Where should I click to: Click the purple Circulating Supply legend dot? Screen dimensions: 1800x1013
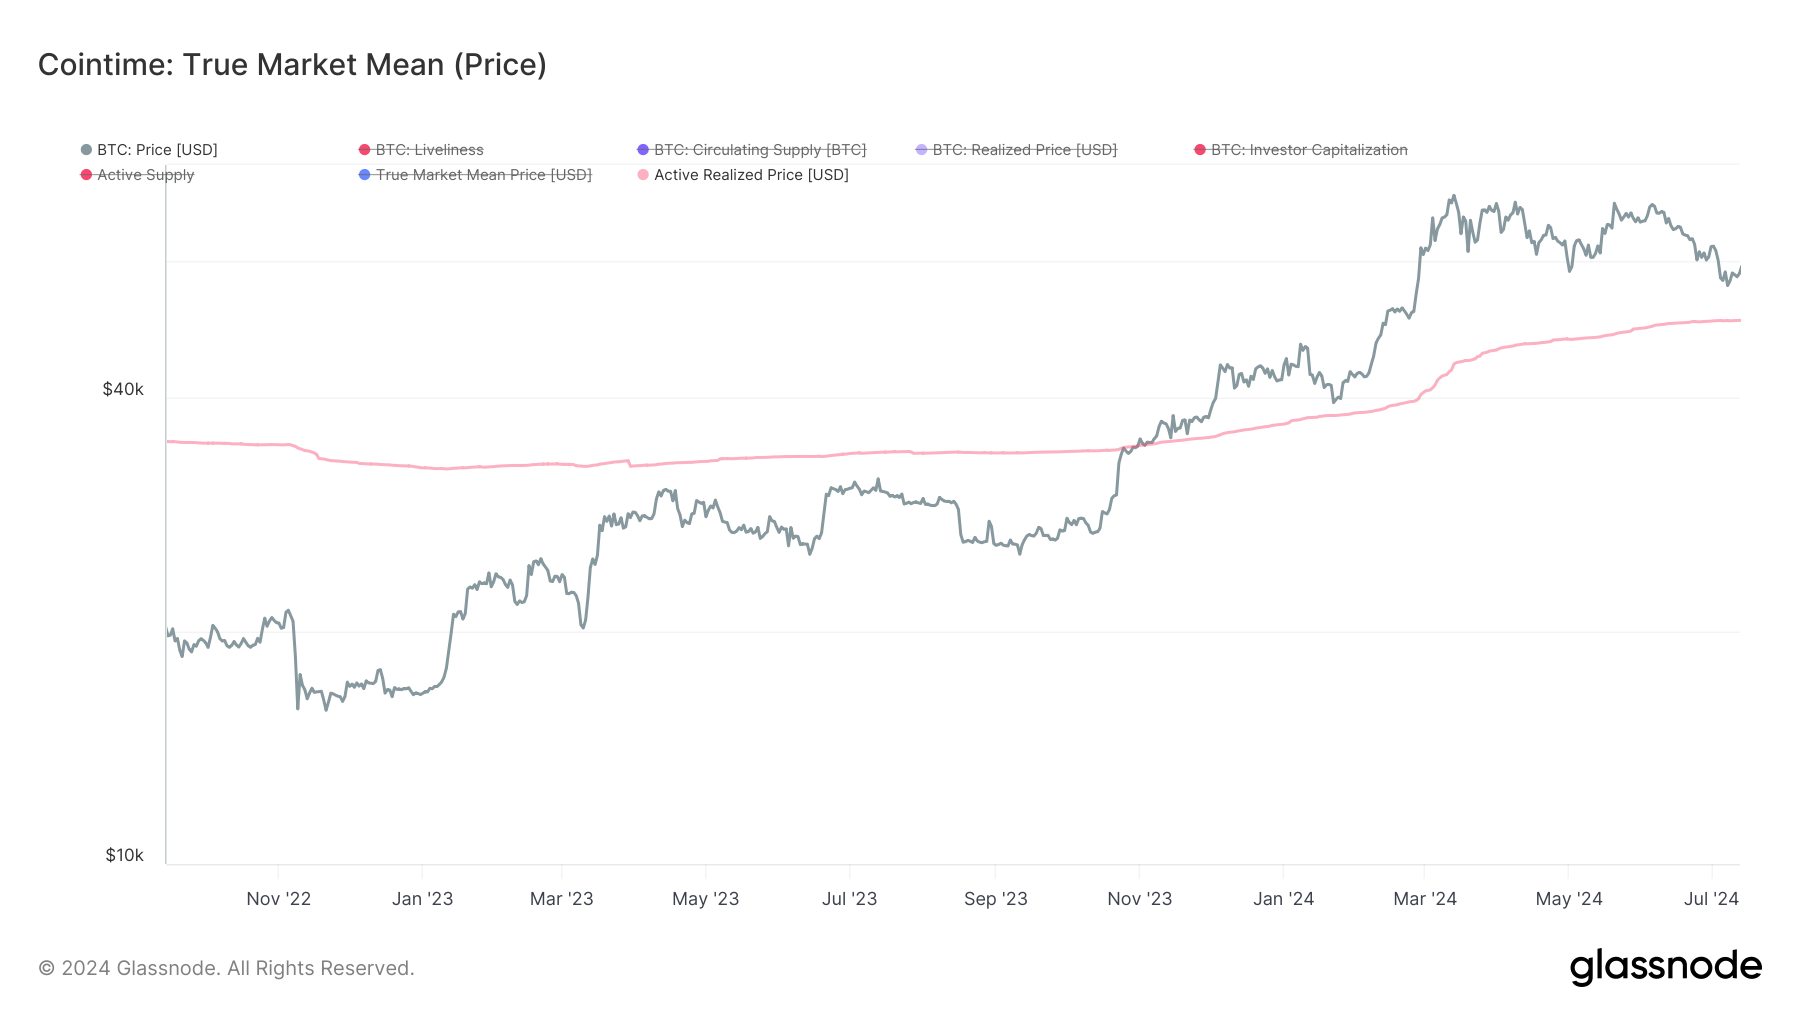[643, 150]
